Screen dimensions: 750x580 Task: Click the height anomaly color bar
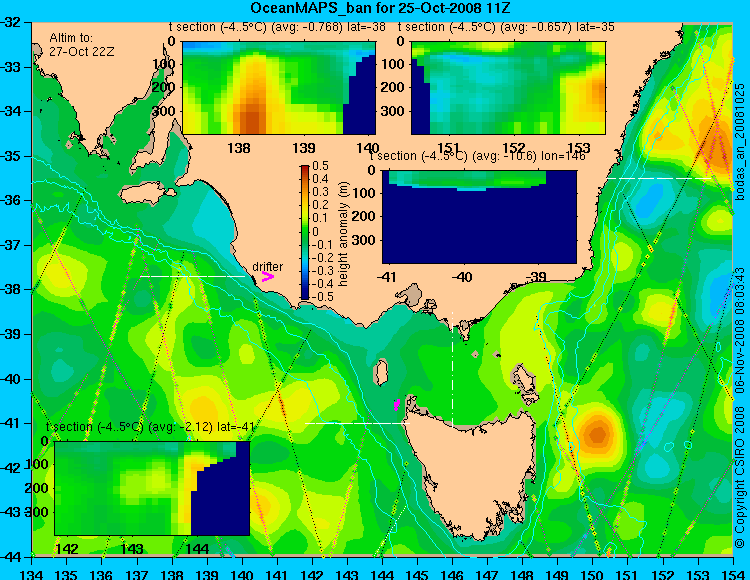[305, 232]
